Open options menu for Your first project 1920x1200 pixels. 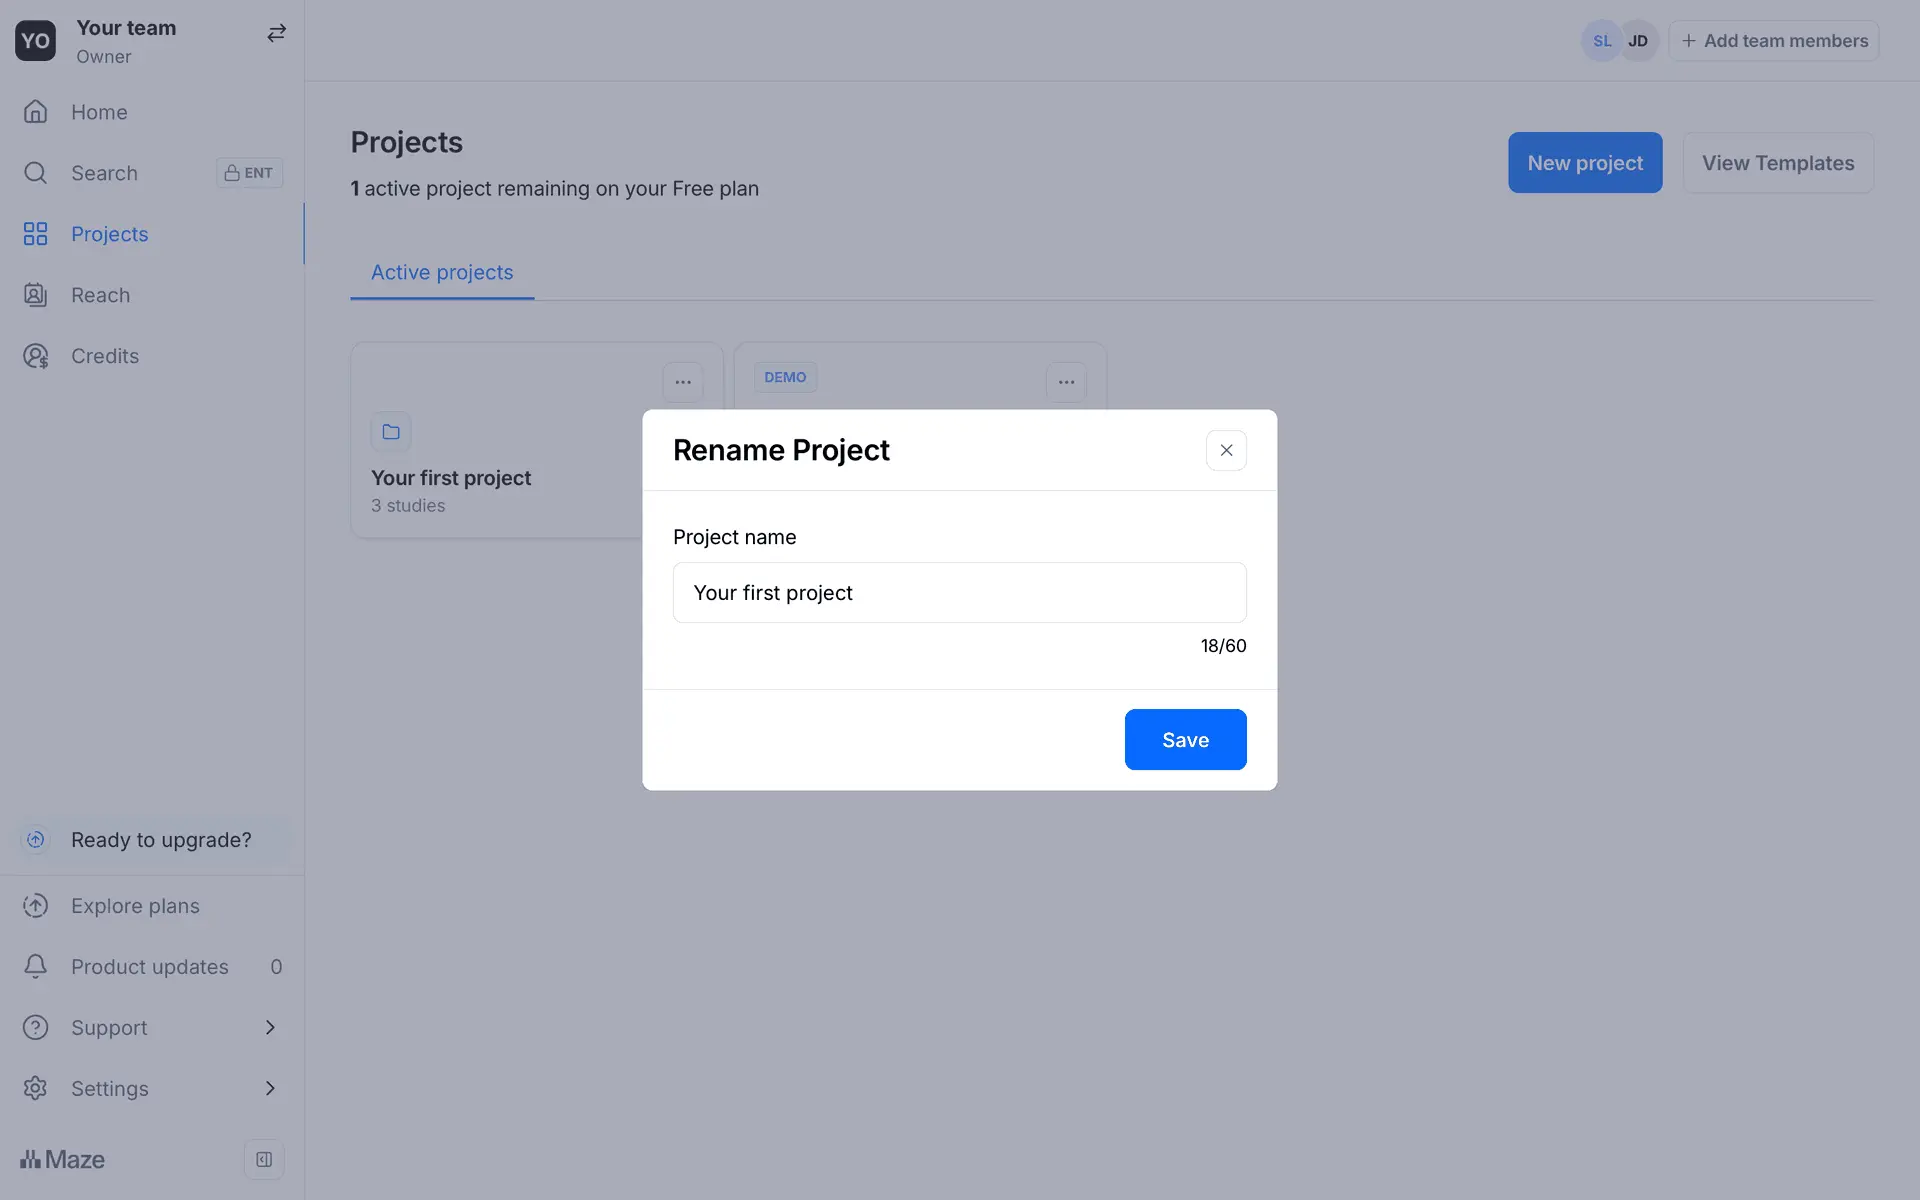coord(683,382)
